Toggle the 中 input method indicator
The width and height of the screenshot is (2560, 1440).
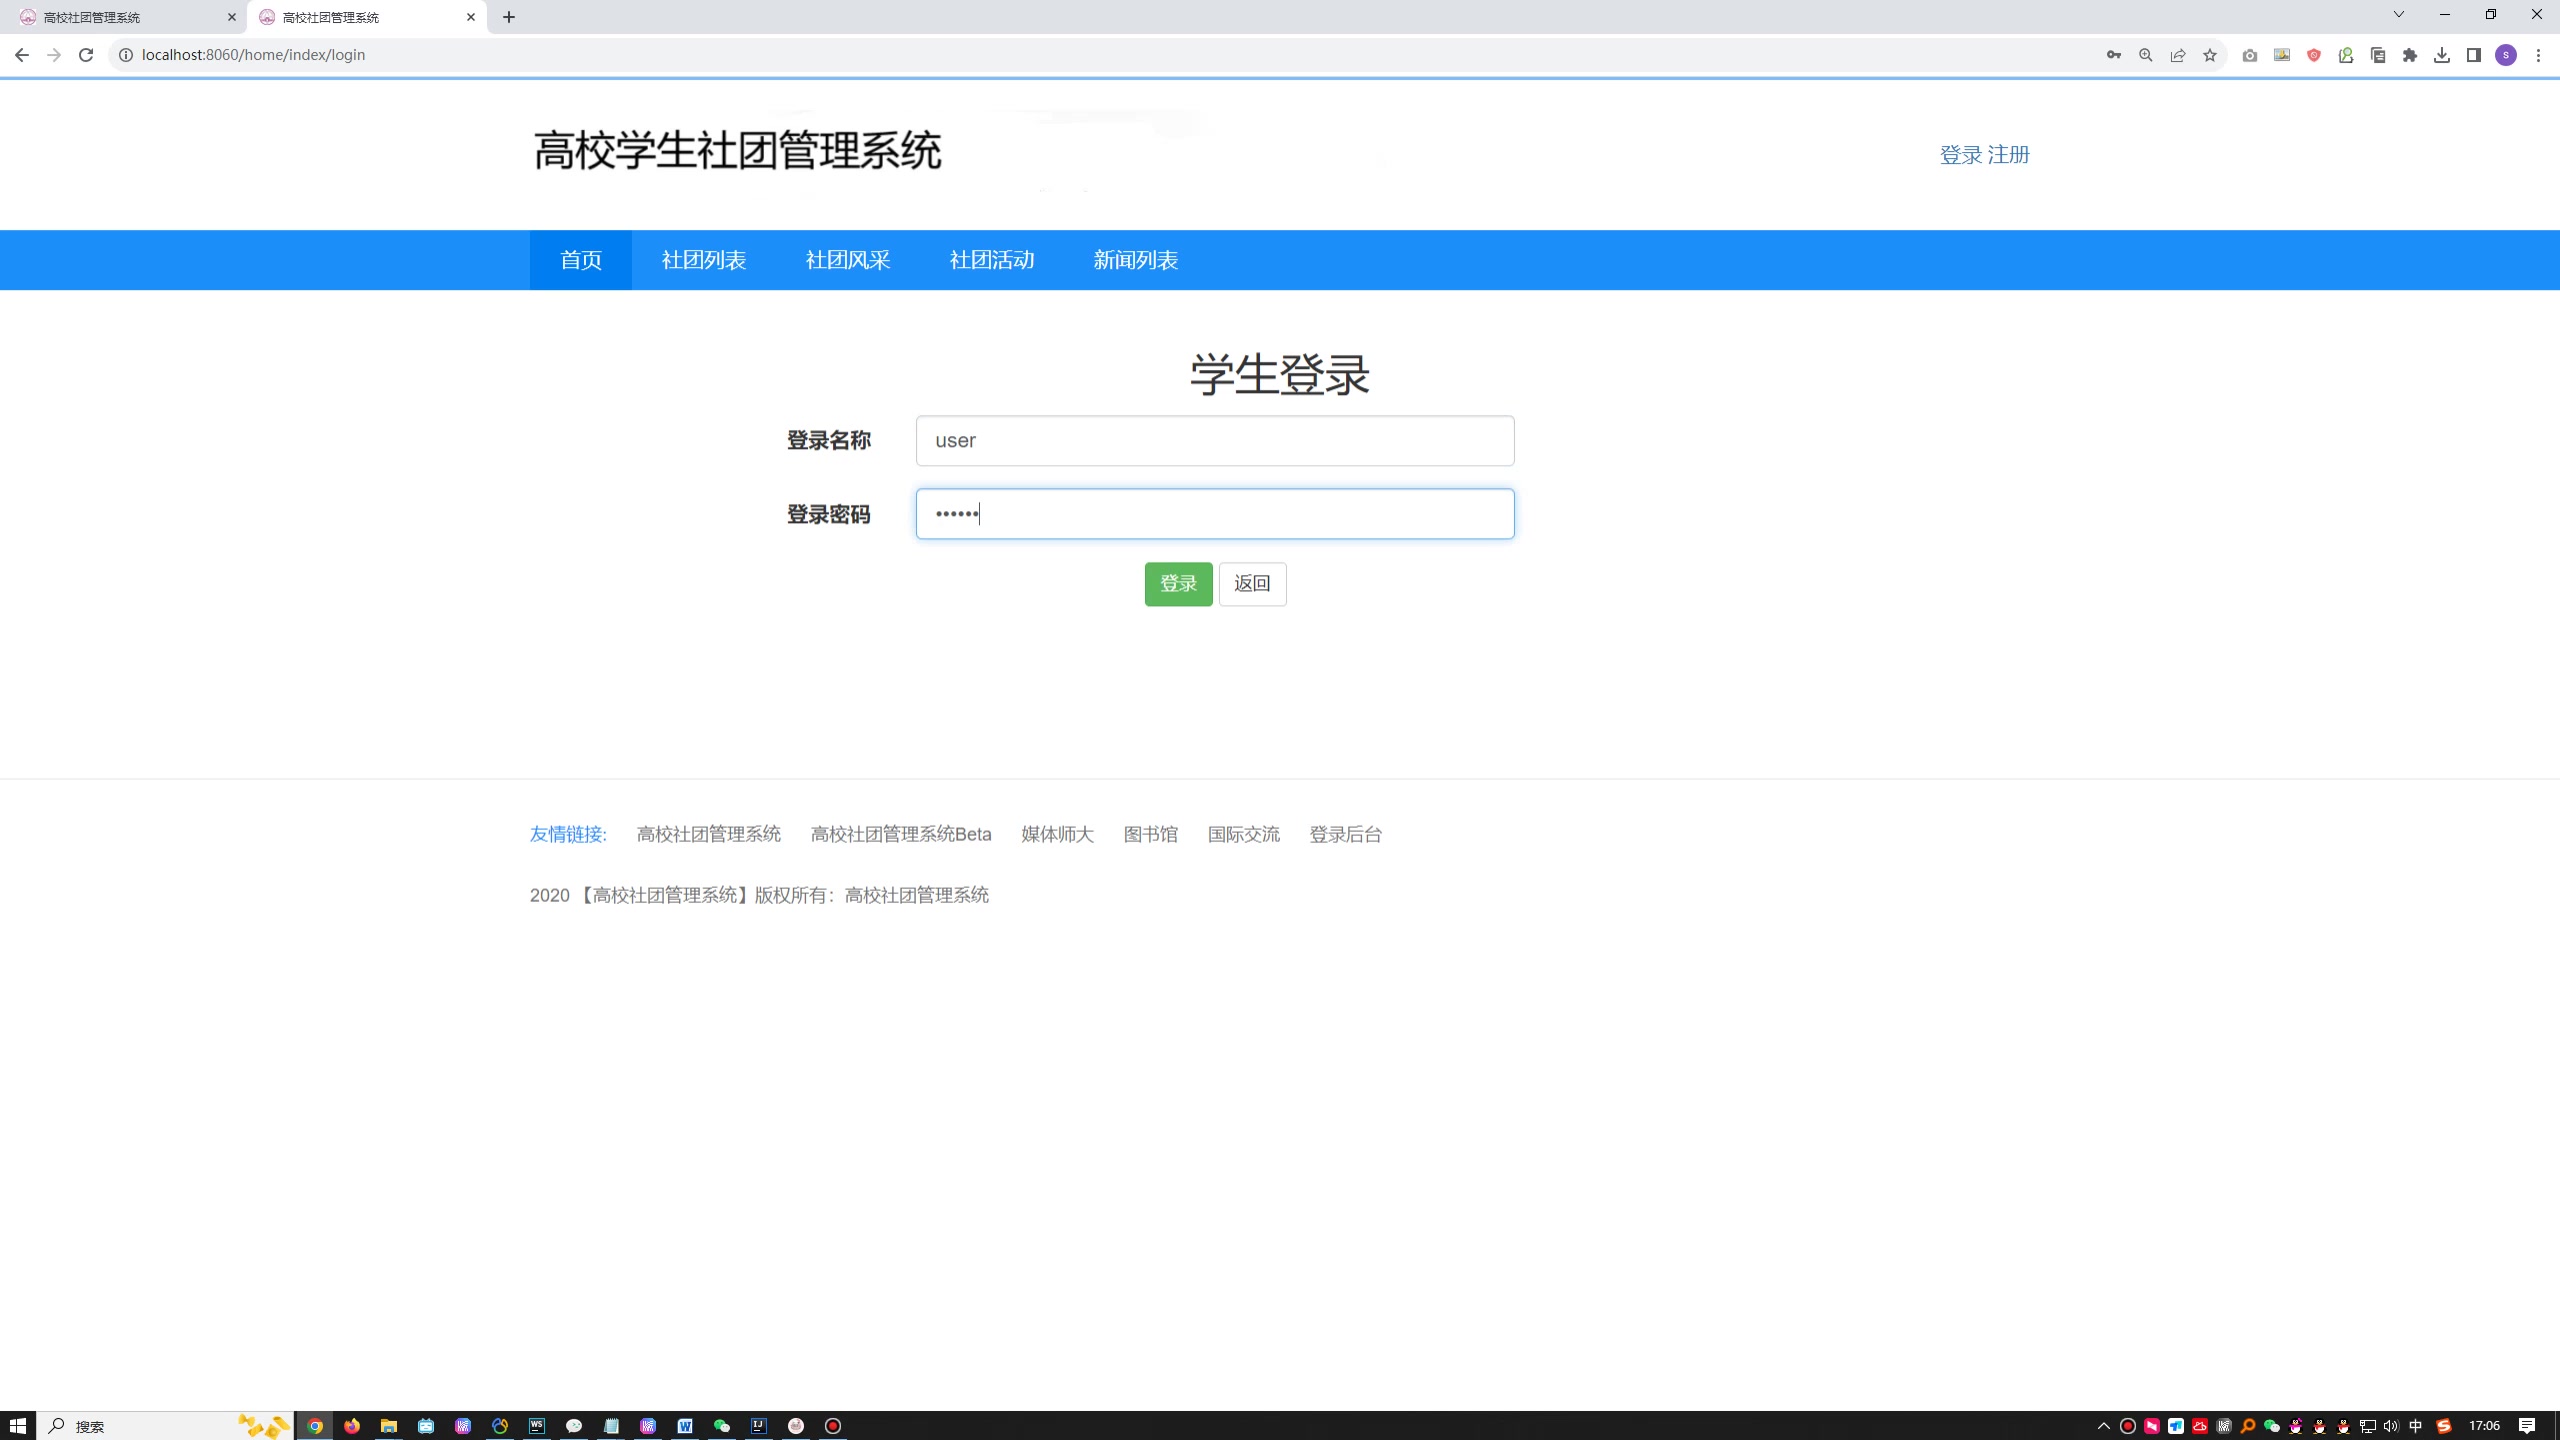point(2416,1426)
